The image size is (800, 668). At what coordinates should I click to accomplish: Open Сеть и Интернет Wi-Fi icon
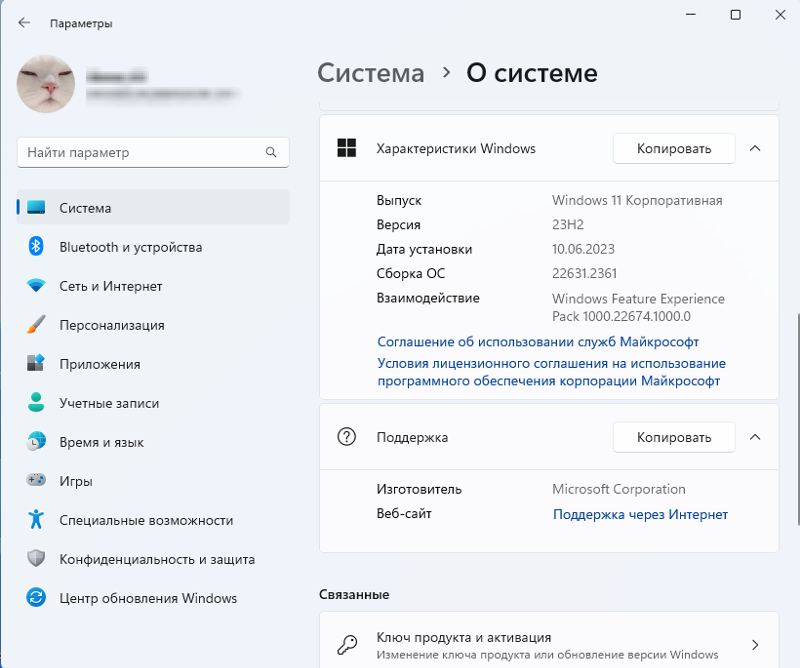(x=36, y=285)
